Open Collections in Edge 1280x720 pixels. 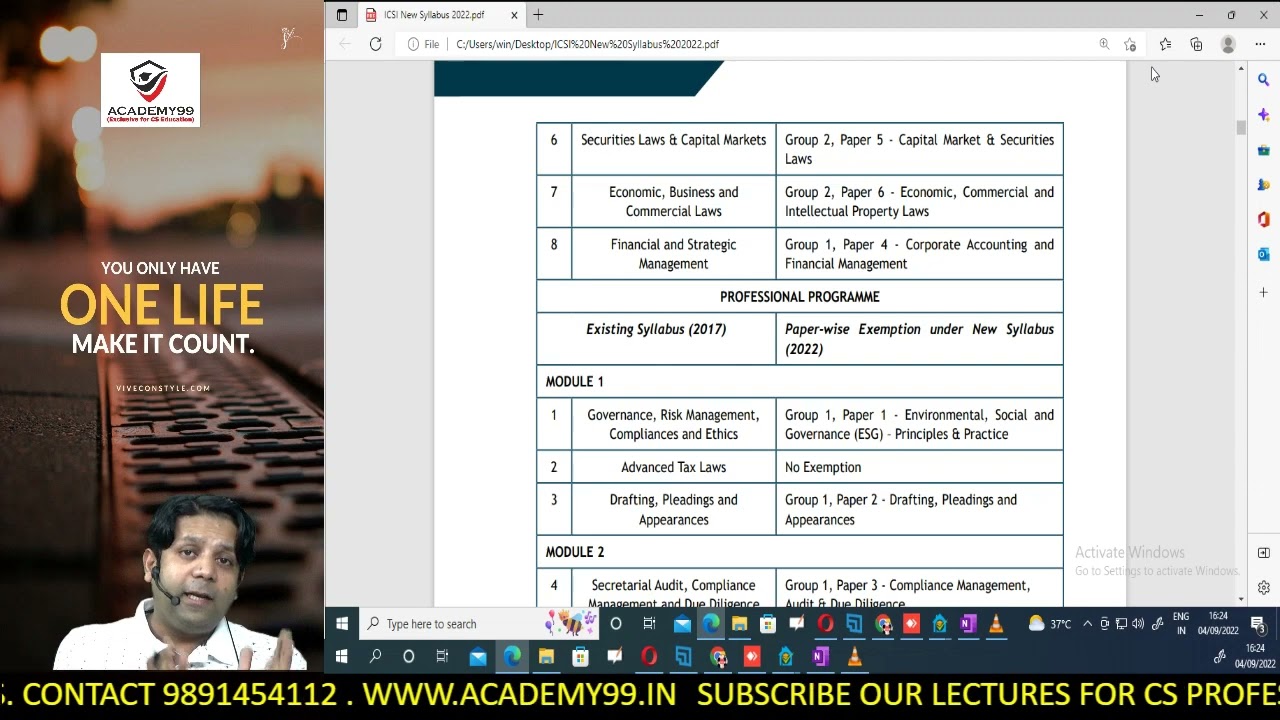pos(1196,44)
